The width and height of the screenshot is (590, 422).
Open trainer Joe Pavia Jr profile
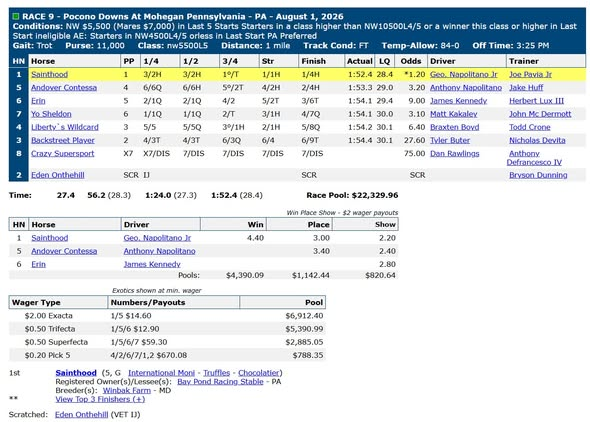[x=530, y=74]
